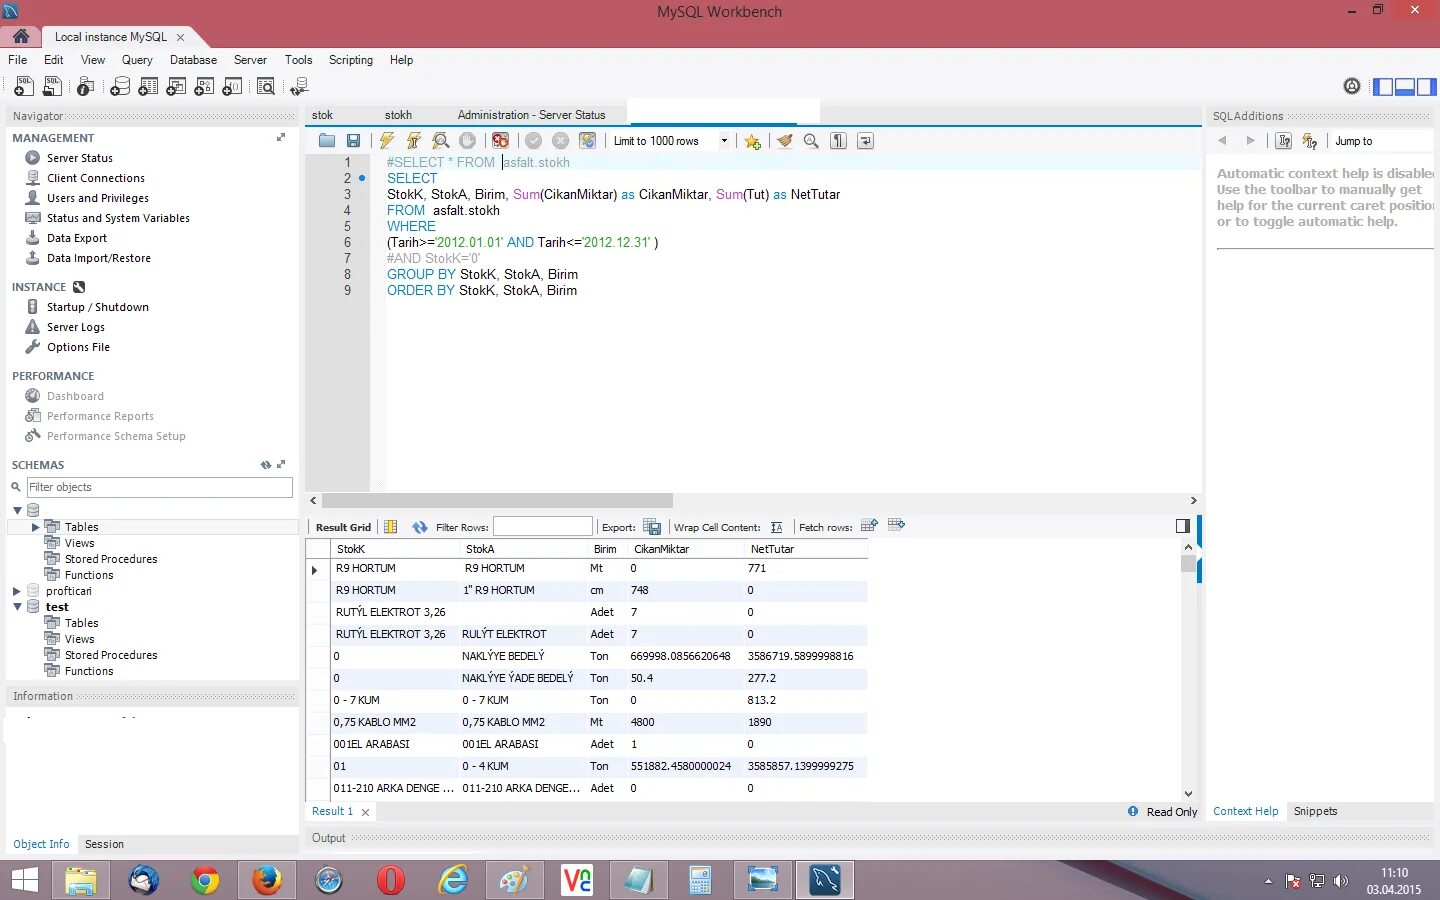Click the Filter Rows input field
Image resolution: width=1440 pixels, height=900 pixels.
click(x=543, y=527)
